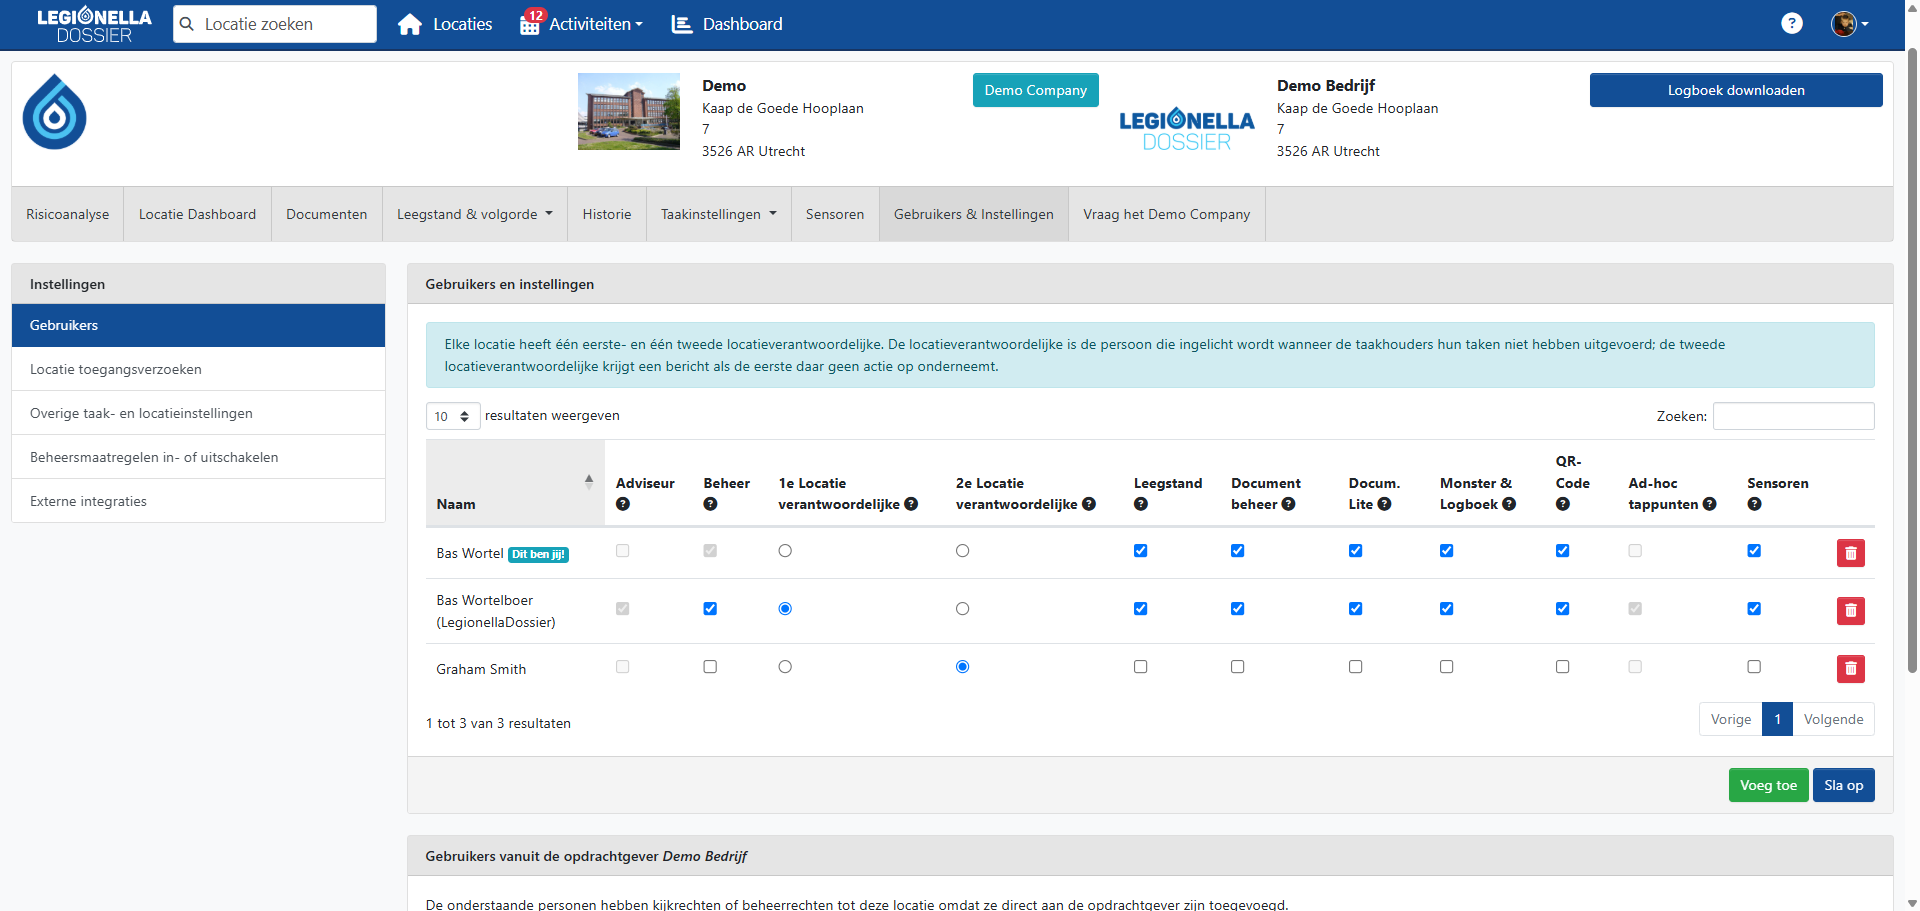This screenshot has width=1920, height=911.
Task: Click the Locaties home icon
Action: [410, 24]
